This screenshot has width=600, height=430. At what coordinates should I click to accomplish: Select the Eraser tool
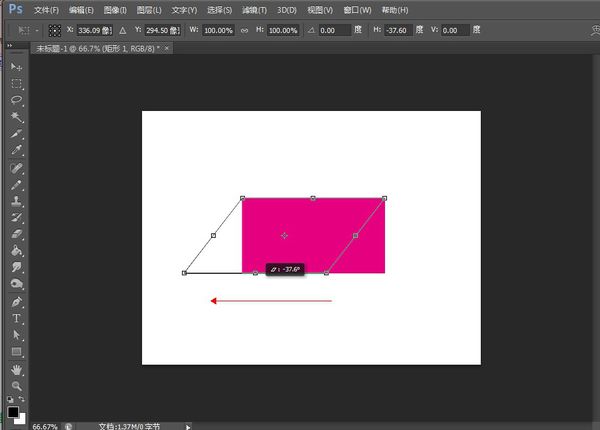(17, 233)
